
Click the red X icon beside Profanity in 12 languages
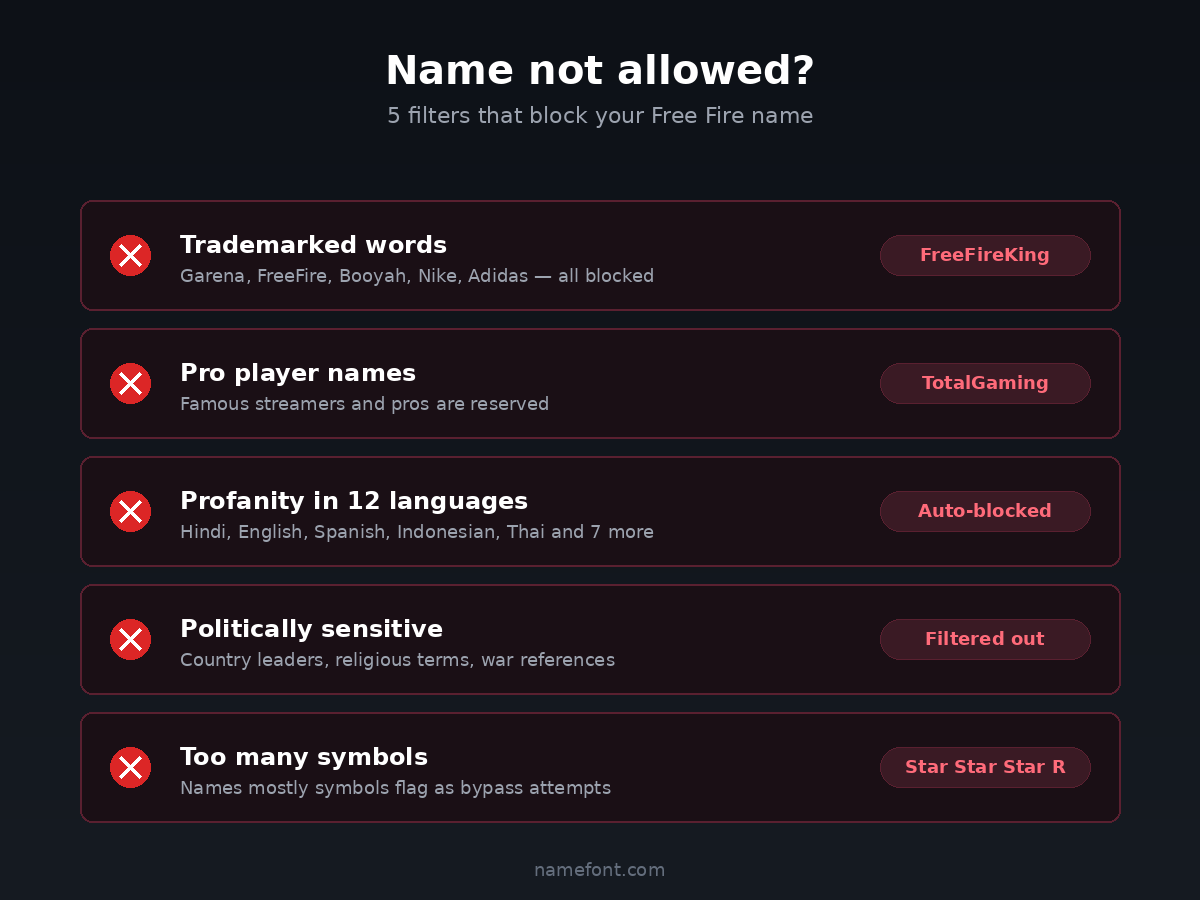coord(130,512)
